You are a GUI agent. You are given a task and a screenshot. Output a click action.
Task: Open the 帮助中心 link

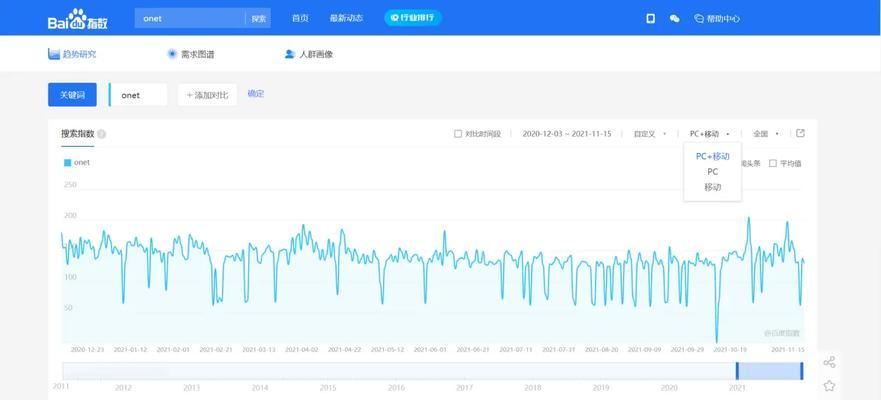[723, 19]
